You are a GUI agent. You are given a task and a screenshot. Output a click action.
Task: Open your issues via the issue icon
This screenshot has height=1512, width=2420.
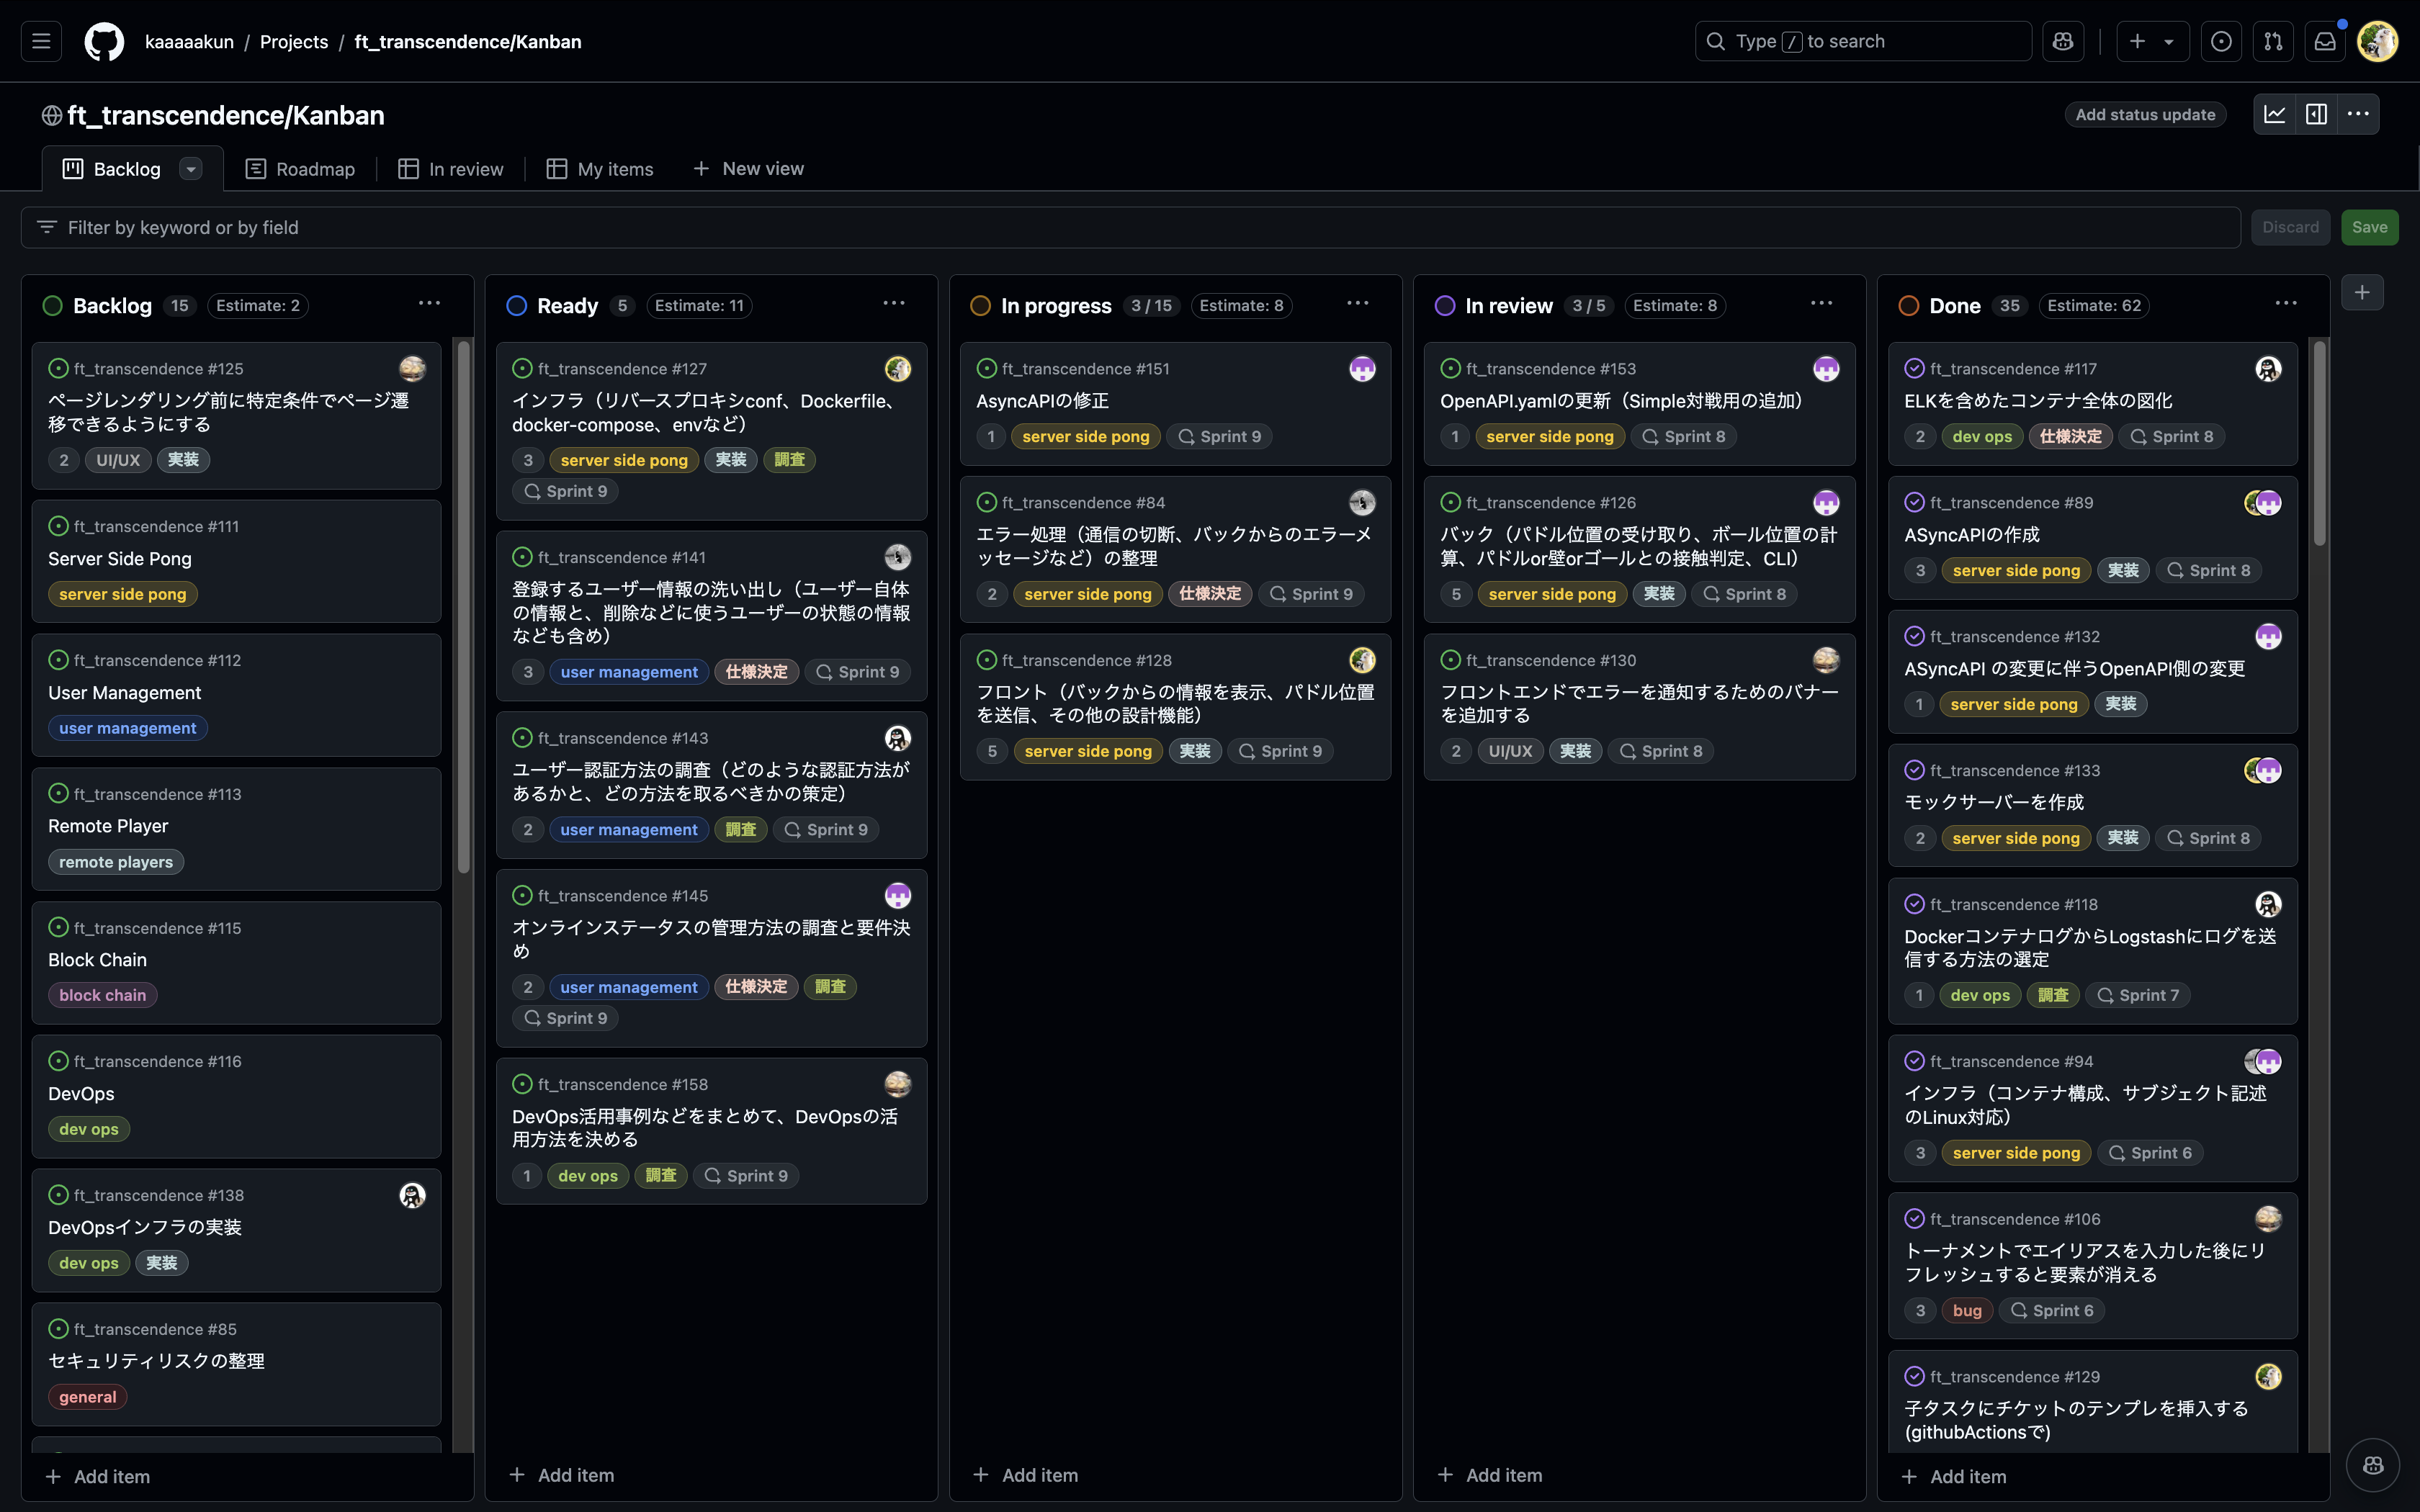2221,41
